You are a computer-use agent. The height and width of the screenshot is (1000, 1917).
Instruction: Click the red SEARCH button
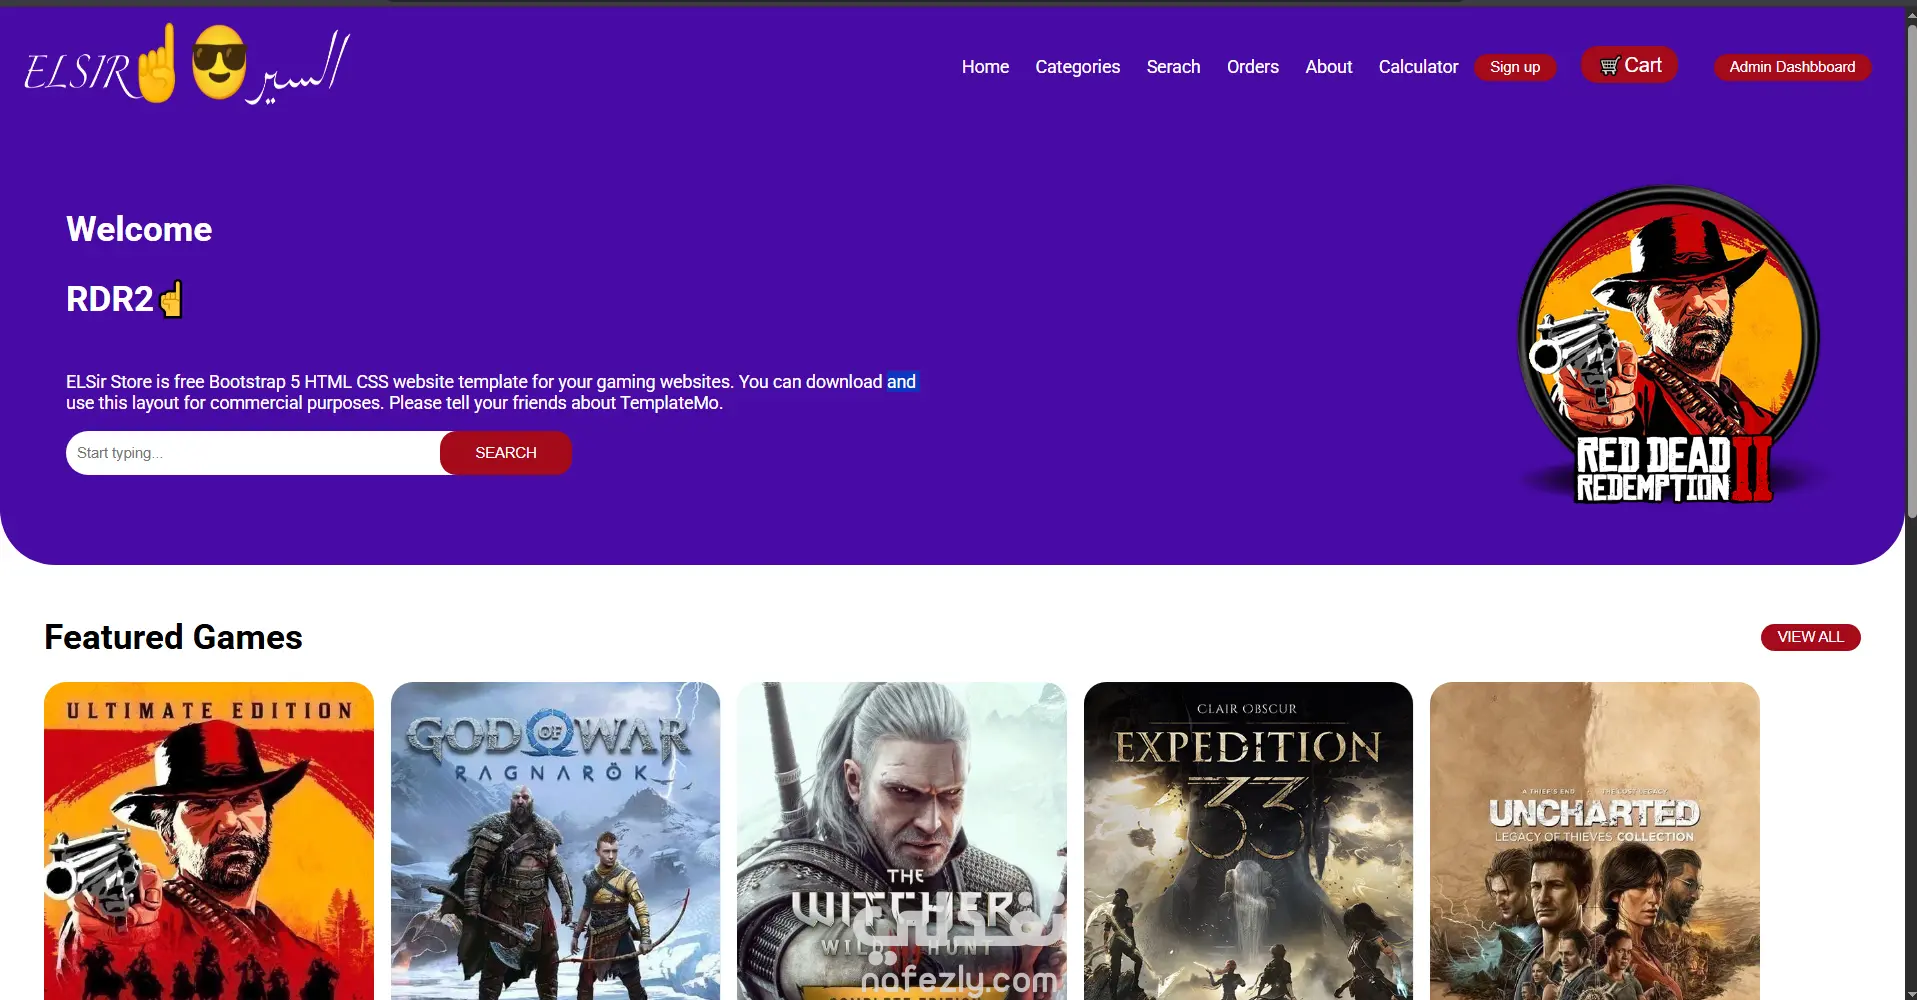pyautogui.click(x=506, y=453)
